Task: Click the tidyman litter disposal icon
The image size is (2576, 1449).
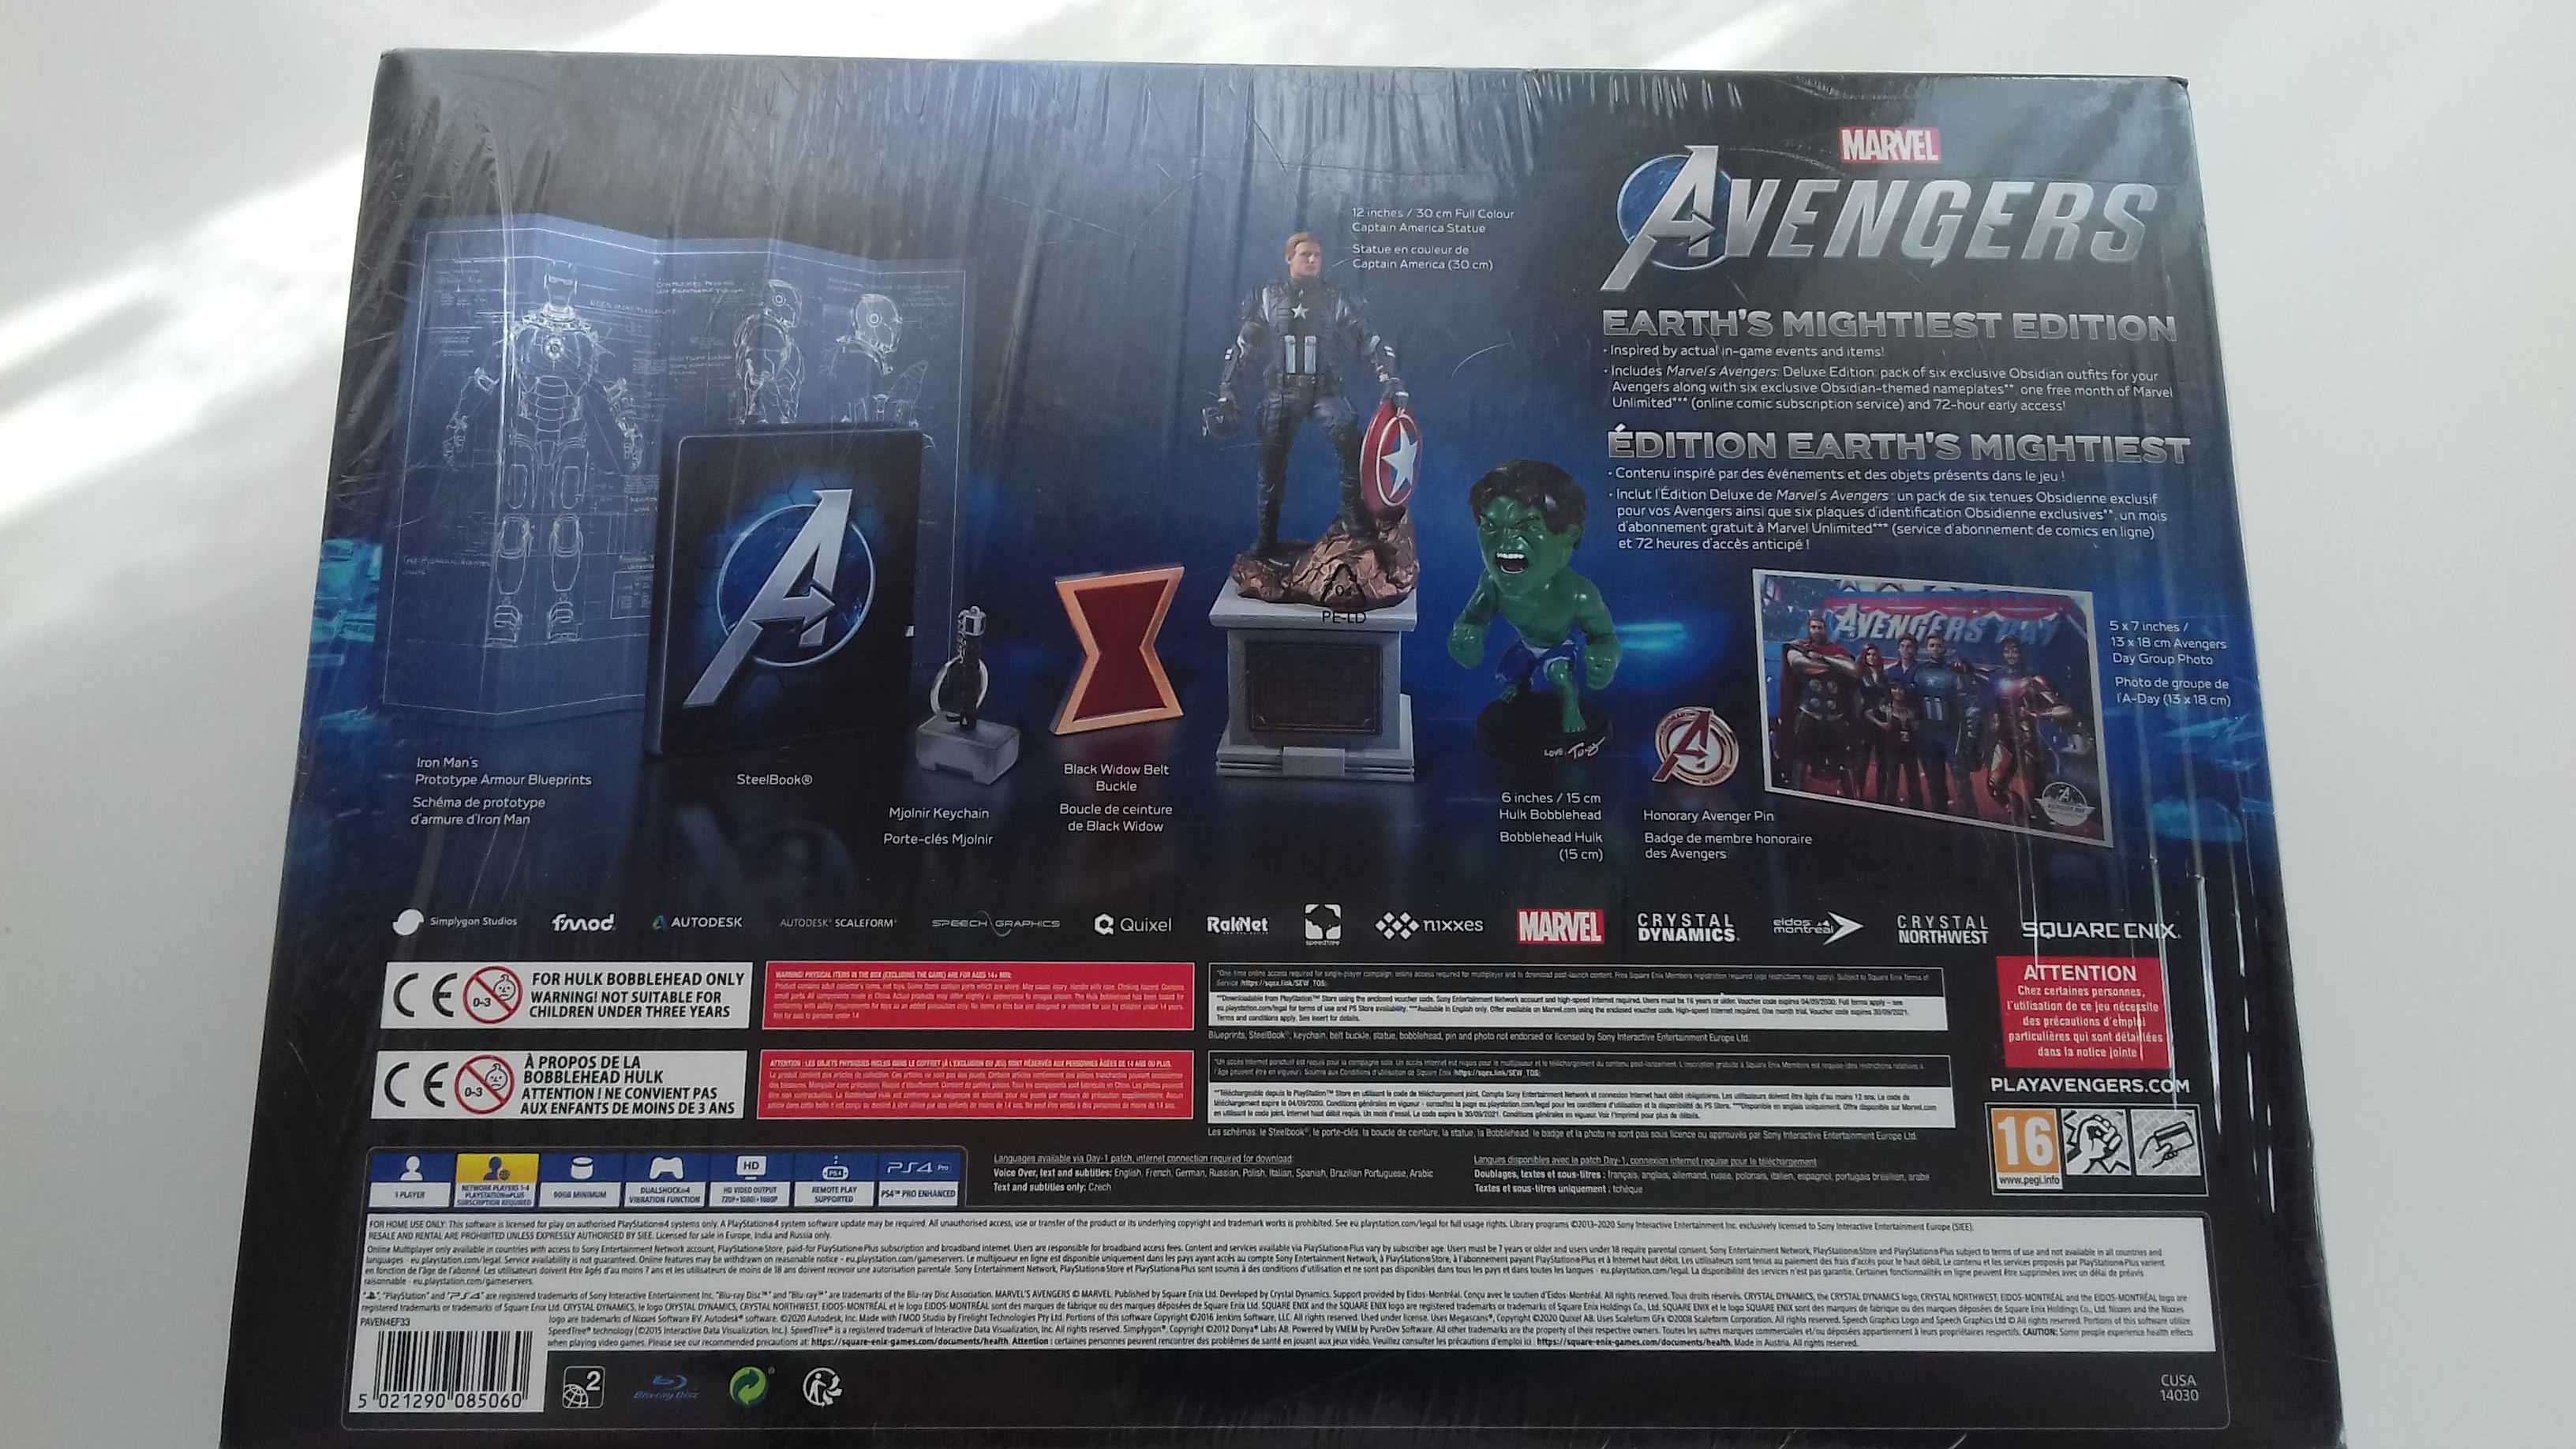Action: (822, 1387)
